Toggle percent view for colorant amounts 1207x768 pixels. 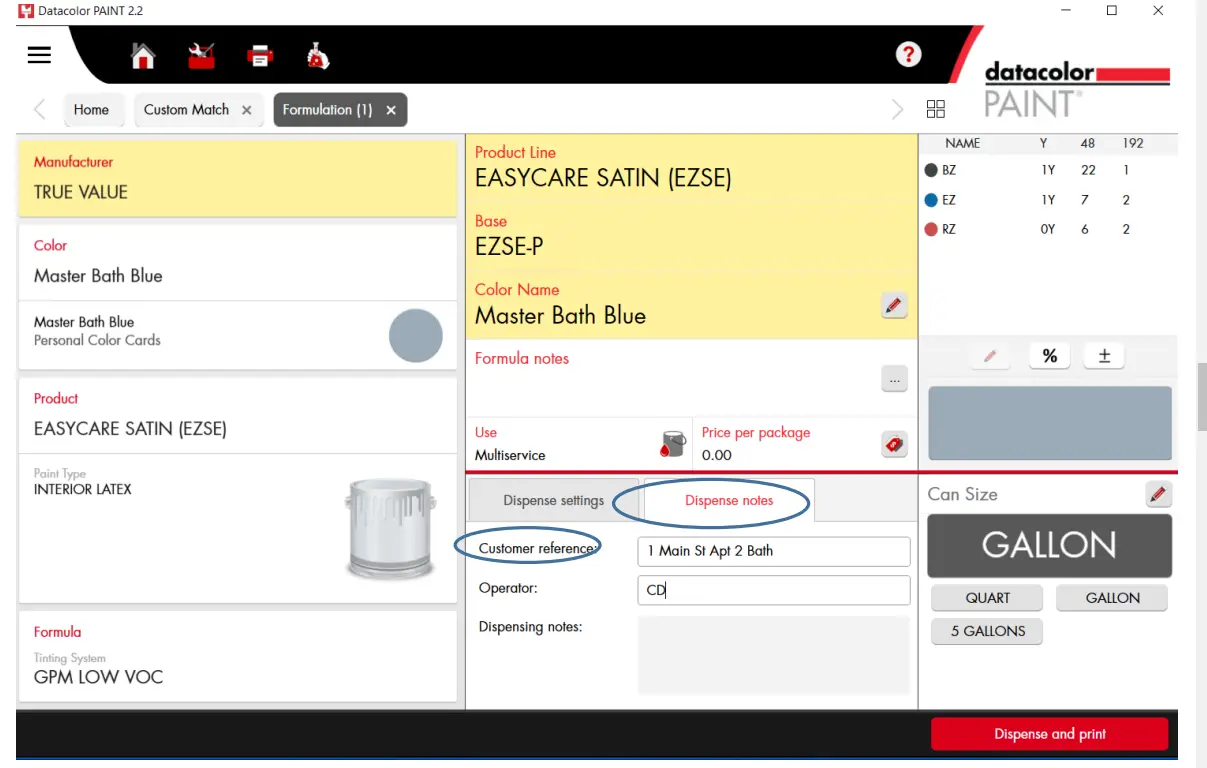(x=1049, y=356)
